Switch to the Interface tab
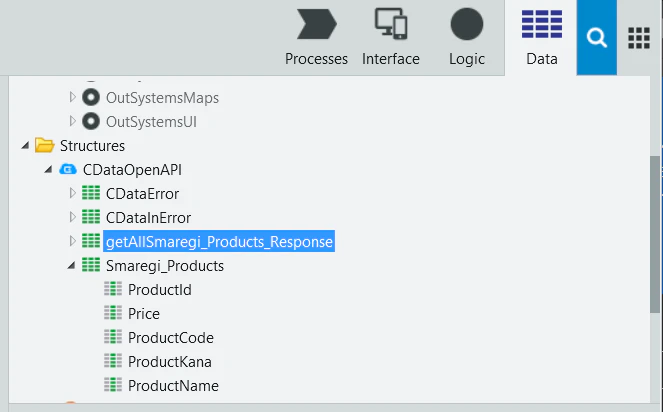Screen dimensions: 663x412 point(391,37)
